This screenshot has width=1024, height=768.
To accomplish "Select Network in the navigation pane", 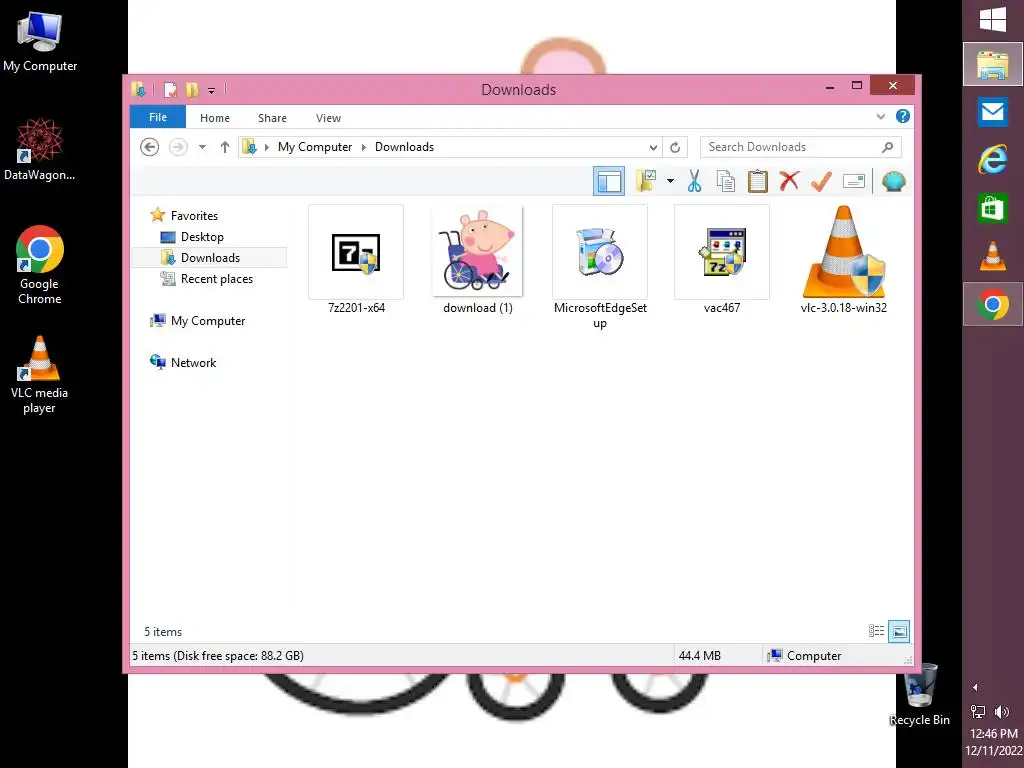I will [193, 362].
